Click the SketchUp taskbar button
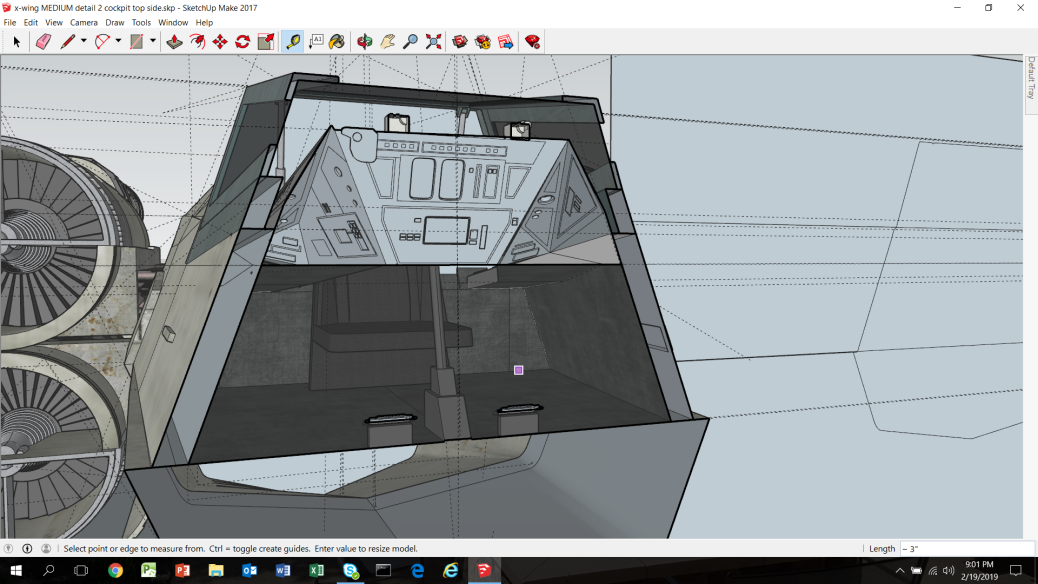1038x584 pixels. coord(484,570)
